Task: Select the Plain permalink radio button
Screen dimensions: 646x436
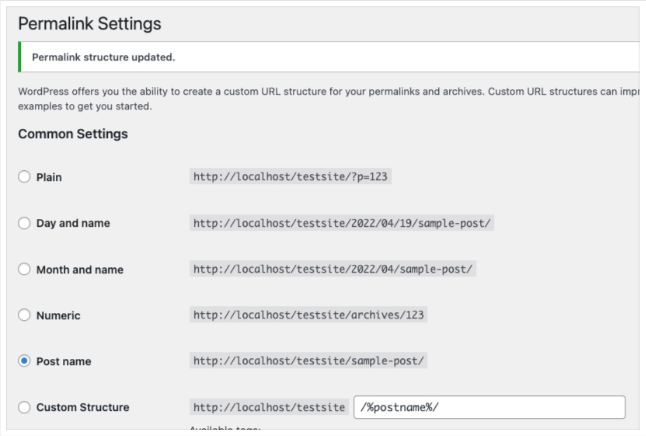Action: (24, 177)
